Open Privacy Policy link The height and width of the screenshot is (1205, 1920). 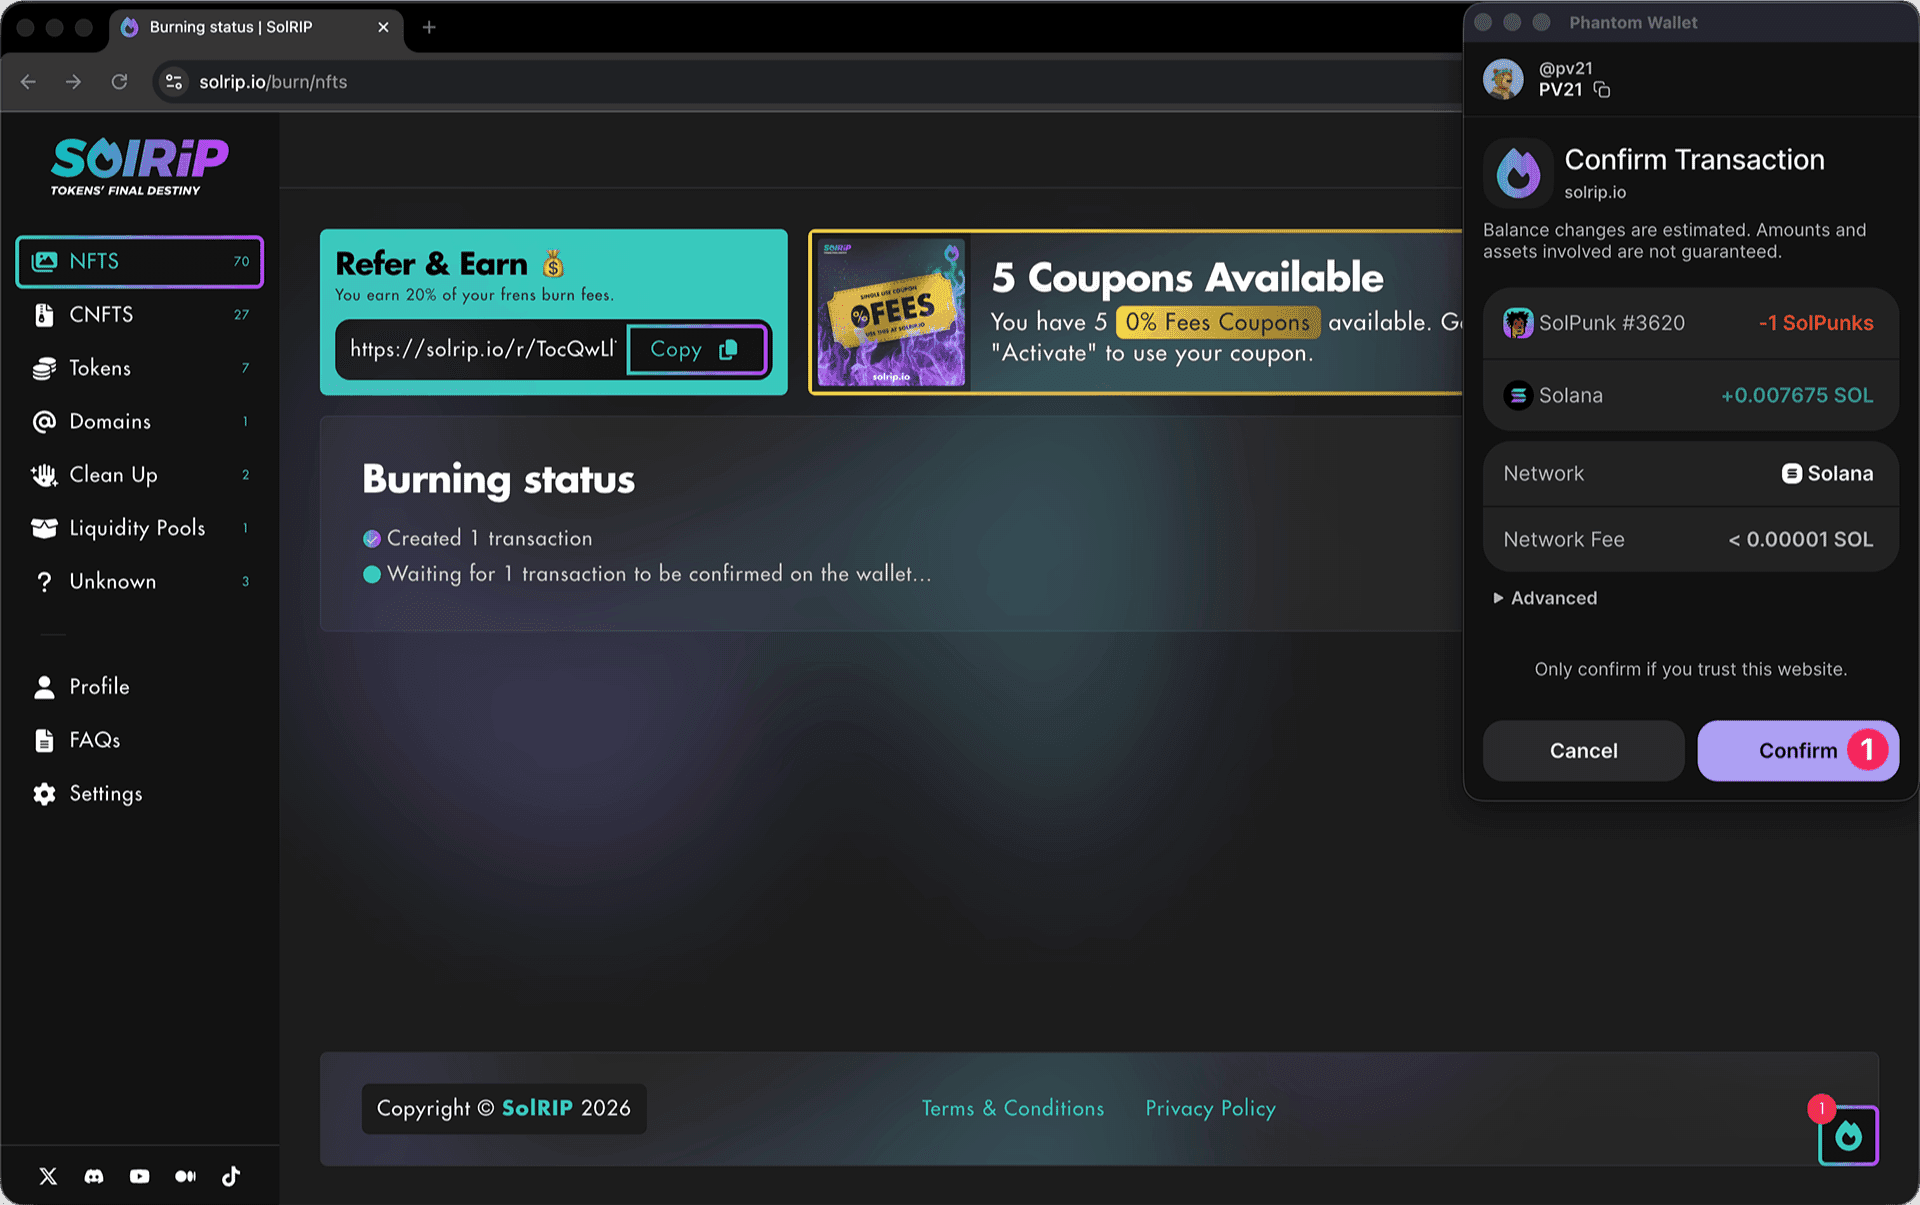click(x=1211, y=1108)
